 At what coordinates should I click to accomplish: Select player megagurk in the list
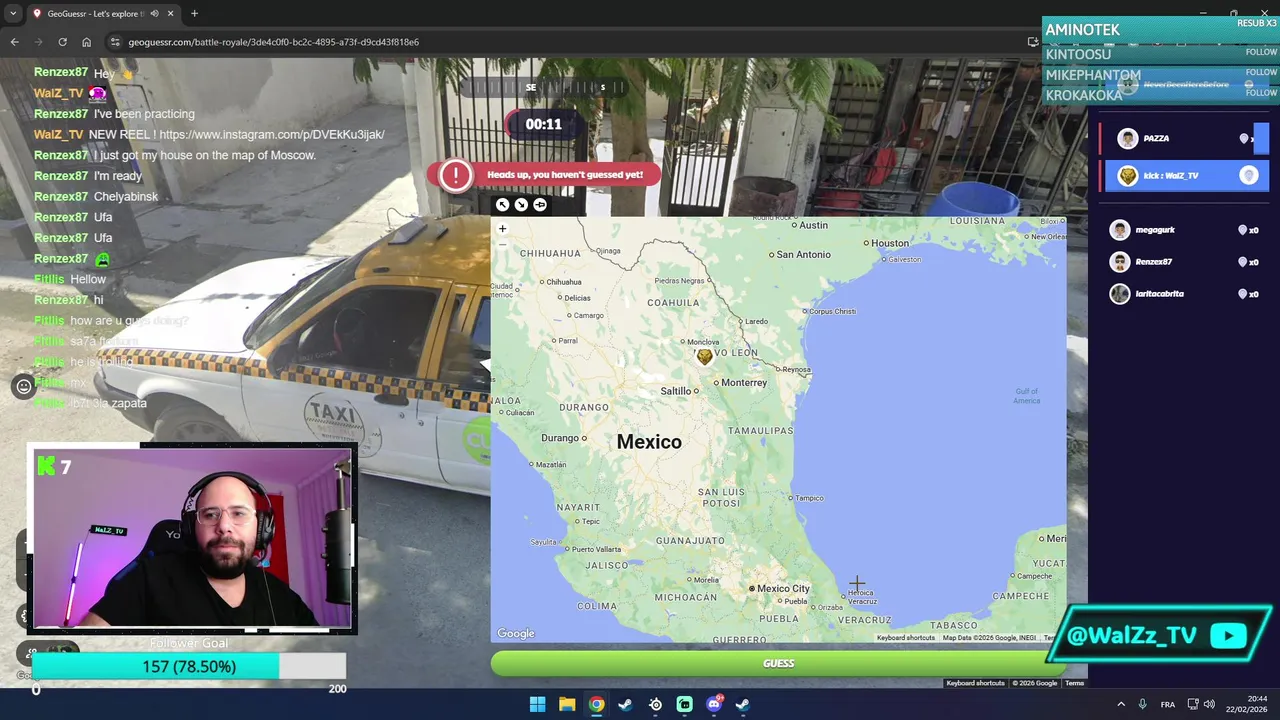[x=1185, y=230]
